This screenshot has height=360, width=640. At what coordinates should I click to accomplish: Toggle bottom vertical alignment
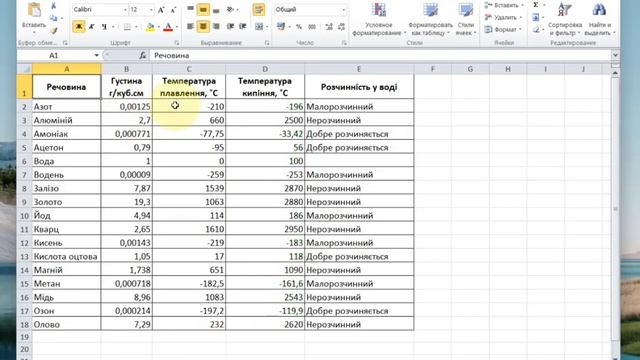coord(216,10)
